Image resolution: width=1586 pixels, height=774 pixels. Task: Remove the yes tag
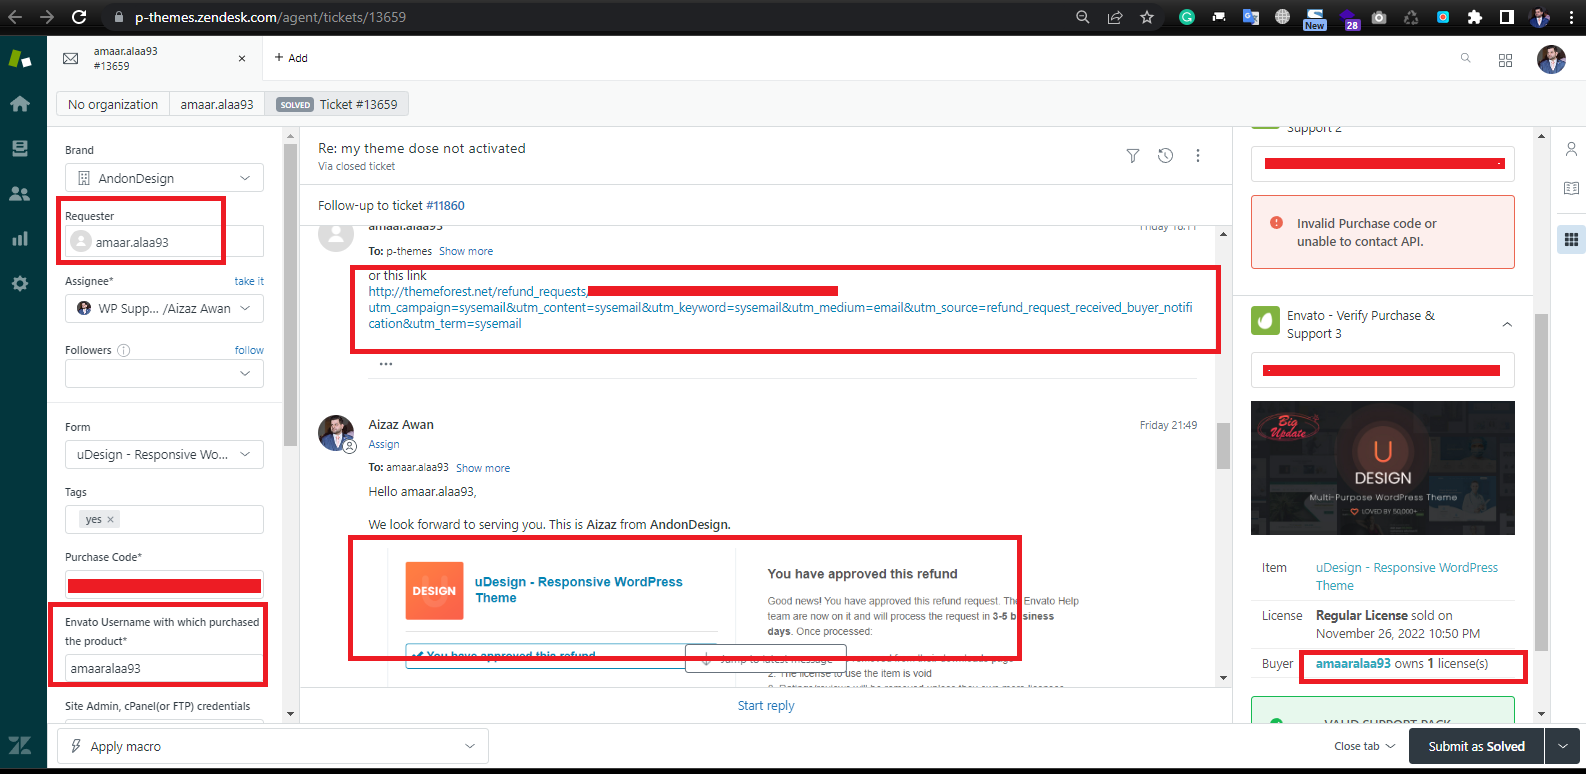click(110, 520)
